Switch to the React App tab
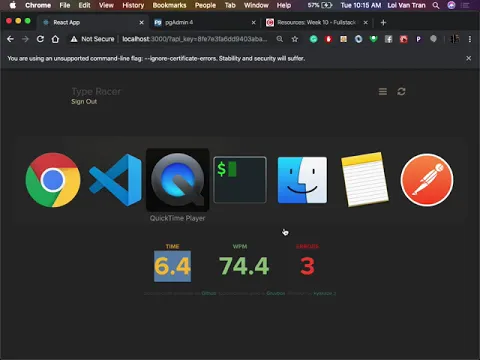480x360 pixels. 92,22
